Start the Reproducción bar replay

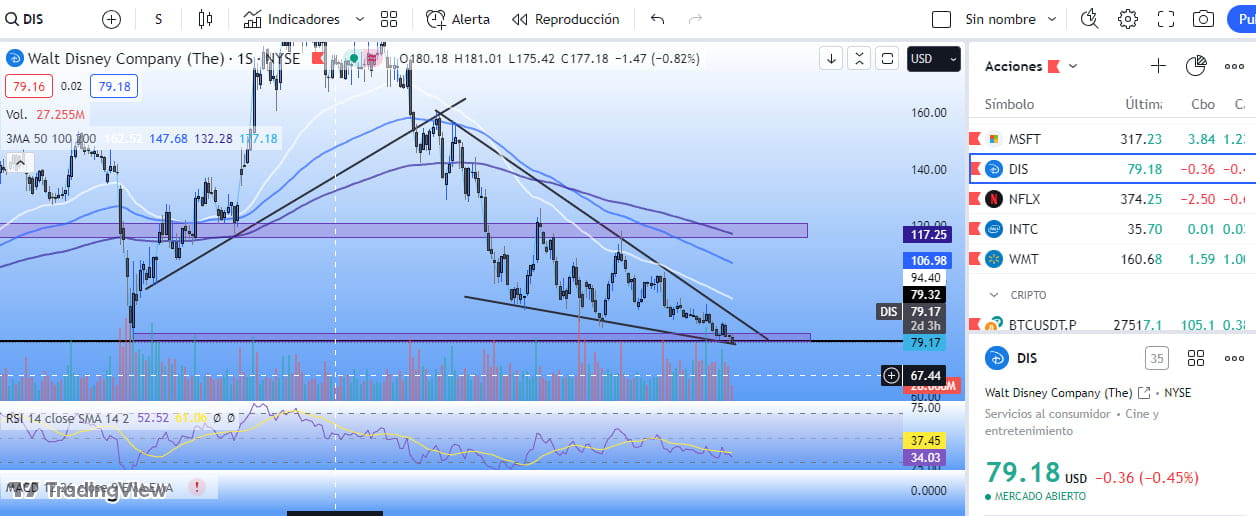click(566, 19)
